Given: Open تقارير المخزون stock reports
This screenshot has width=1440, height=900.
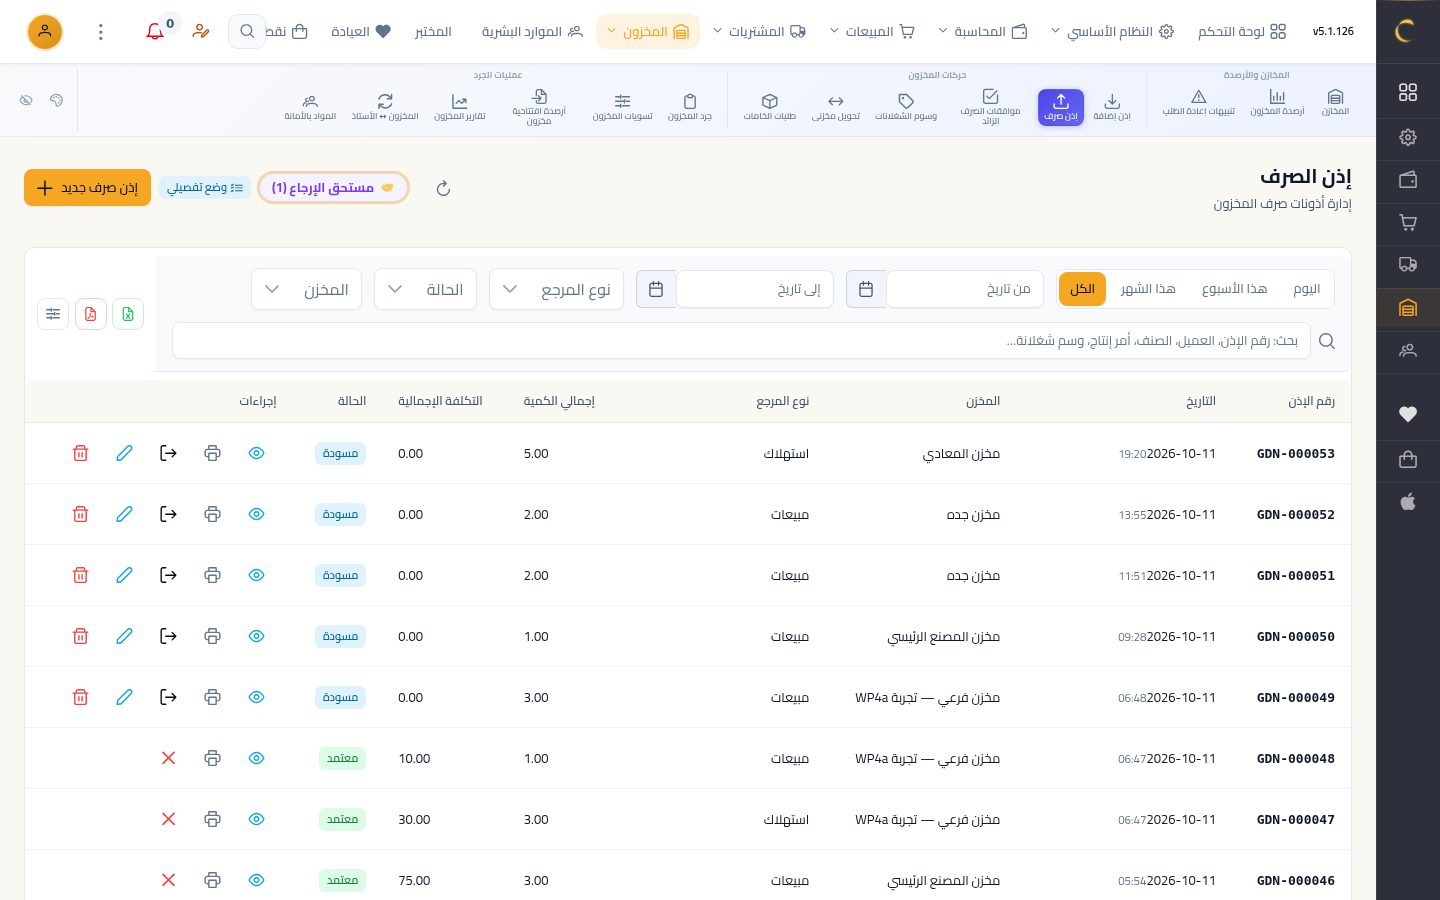Looking at the screenshot, I should [x=459, y=107].
